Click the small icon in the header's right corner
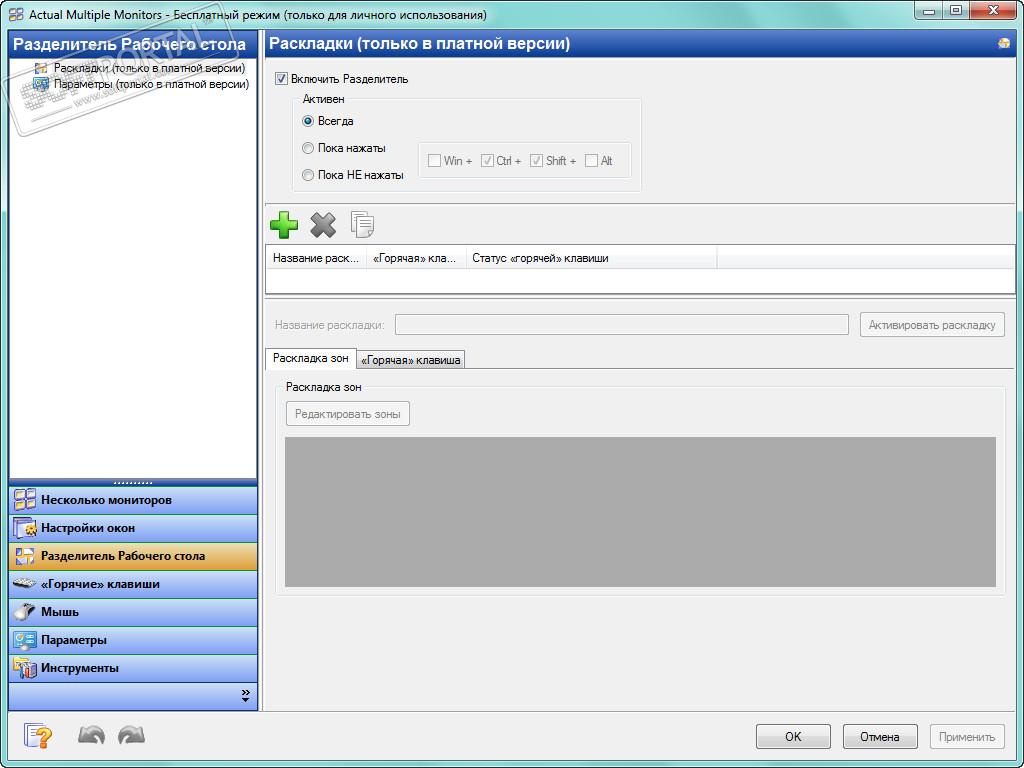The width and height of the screenshot is (1024, 768). click(1004, 44)
